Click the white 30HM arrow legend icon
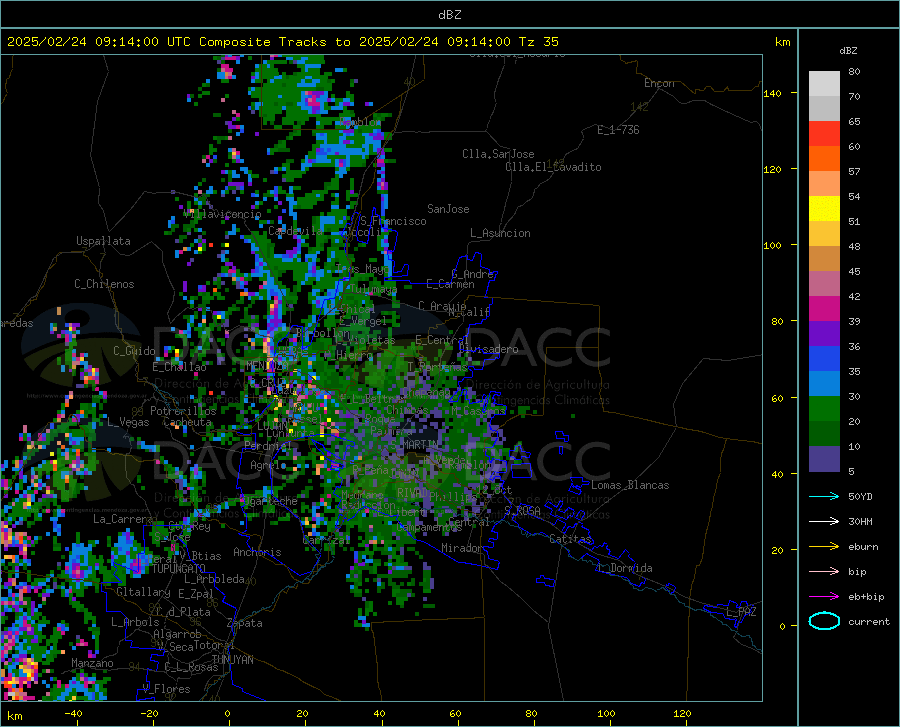900x727 pixels. 824,522
